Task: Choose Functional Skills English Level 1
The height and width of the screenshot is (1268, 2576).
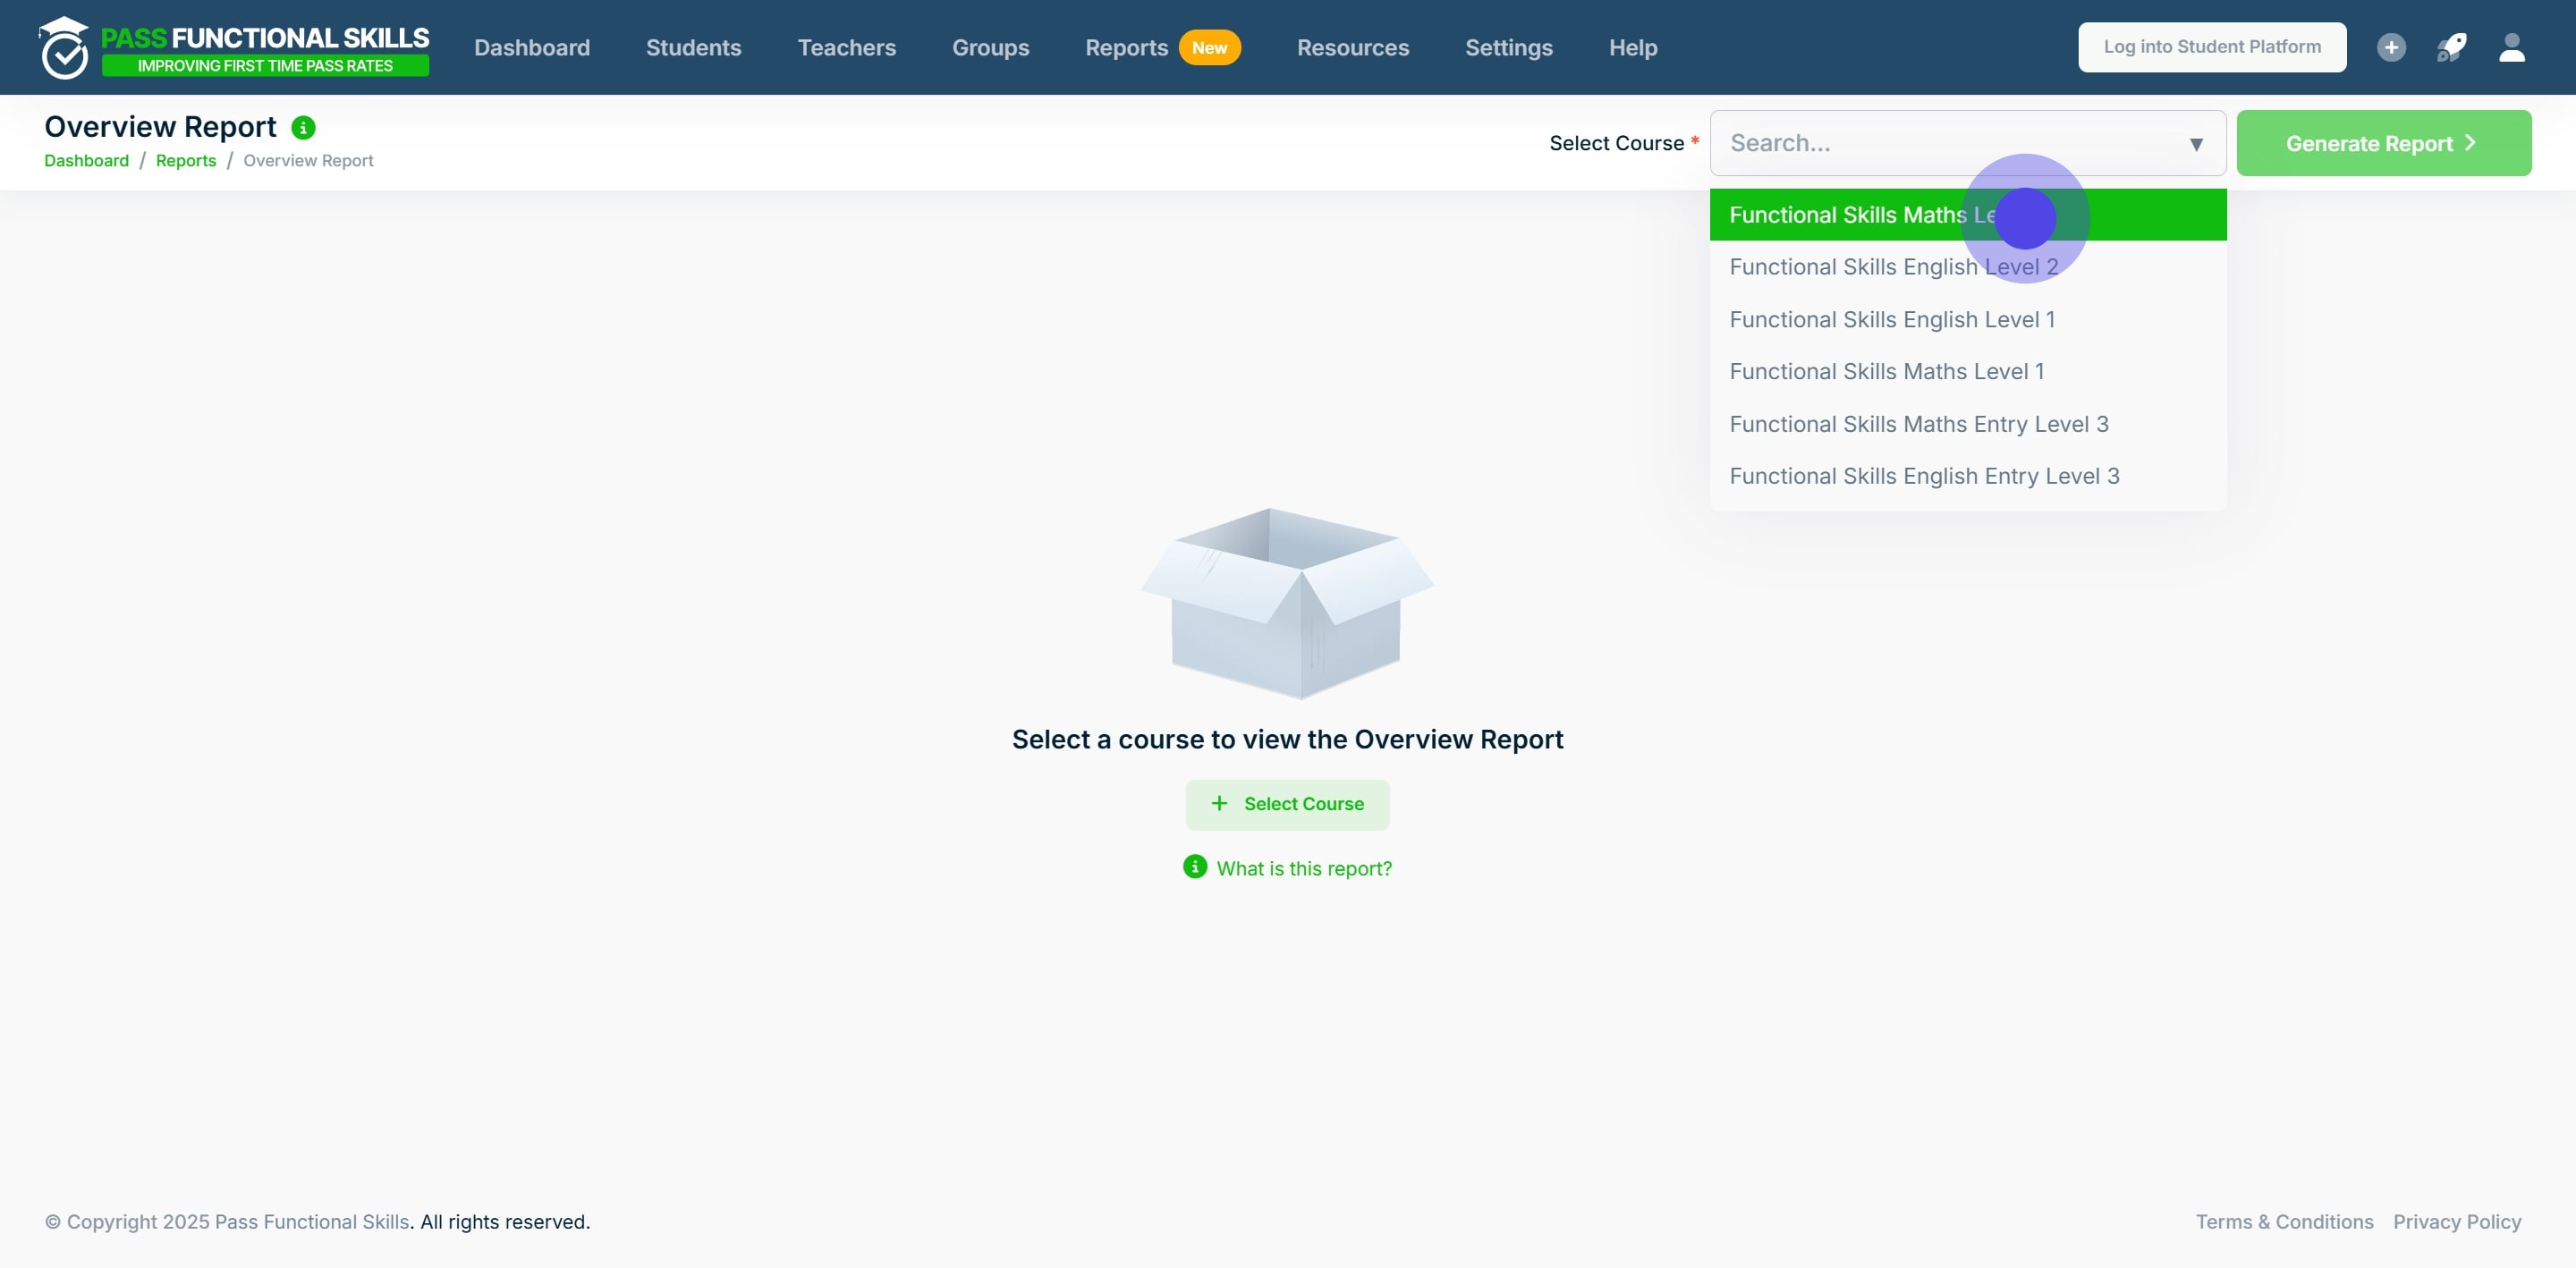Action: 1891,320
